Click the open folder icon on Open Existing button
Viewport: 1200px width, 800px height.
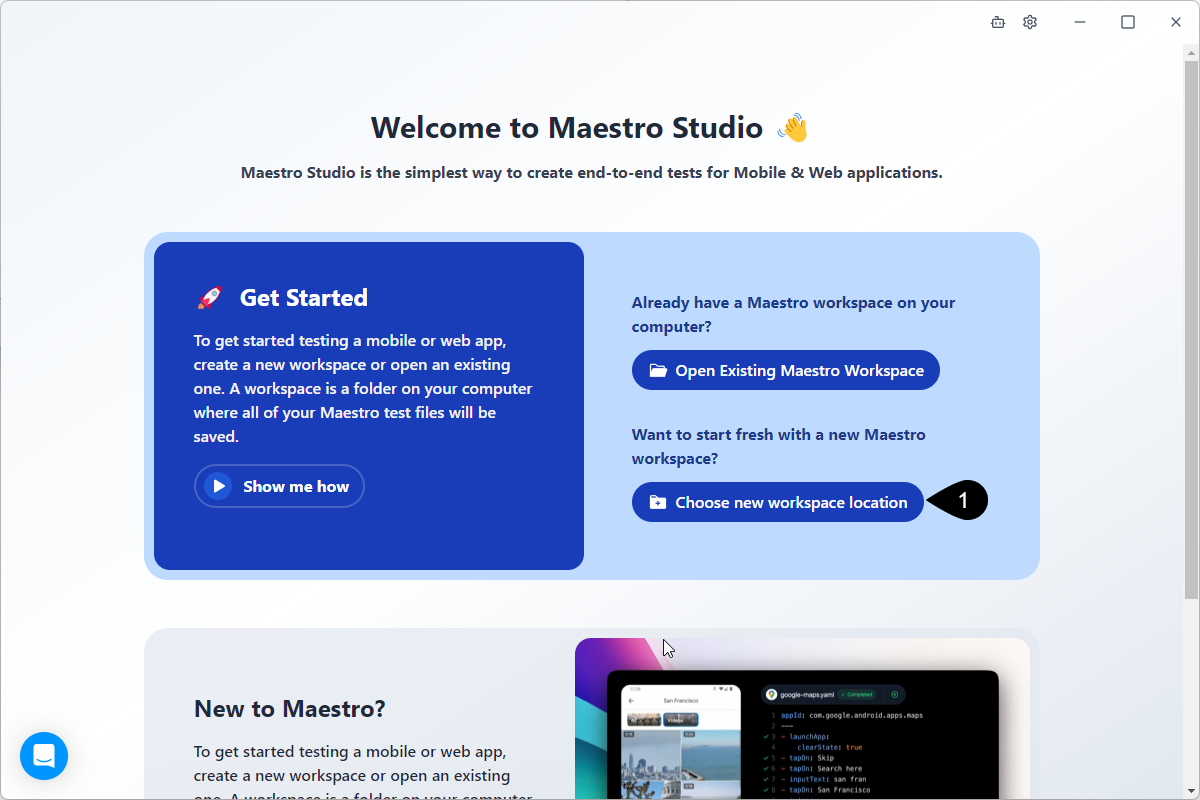(657, 370)
